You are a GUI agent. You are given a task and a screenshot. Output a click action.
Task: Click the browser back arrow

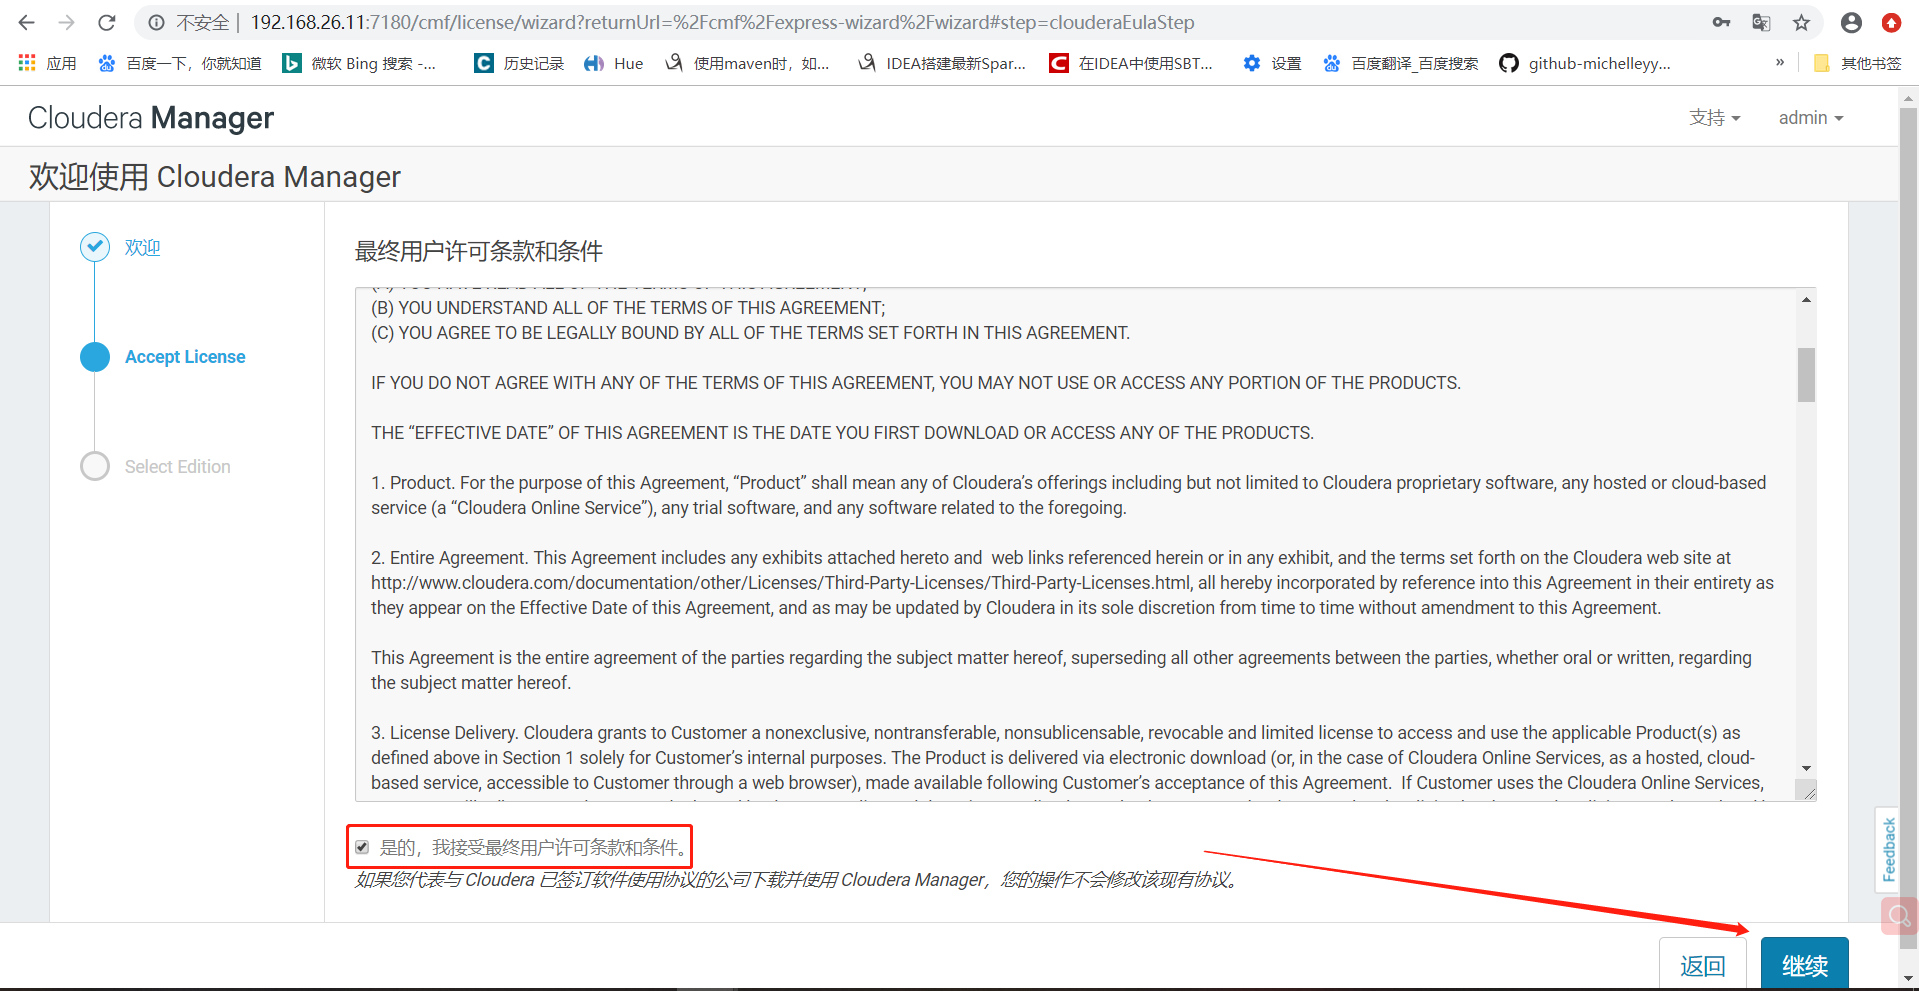(x=27, y=22)
